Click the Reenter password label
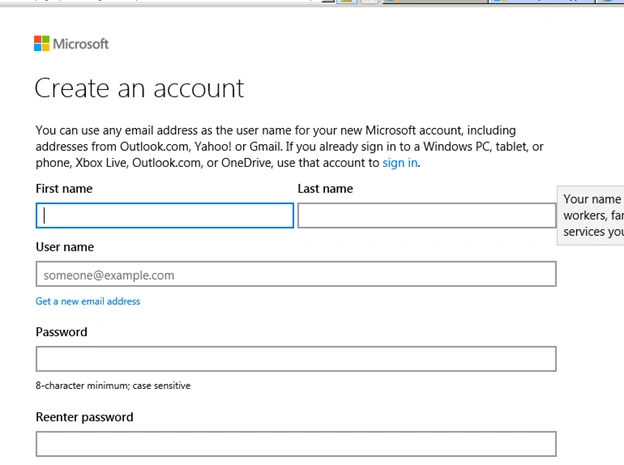This screenshot has height=465, width=624. tap(84, 417)
